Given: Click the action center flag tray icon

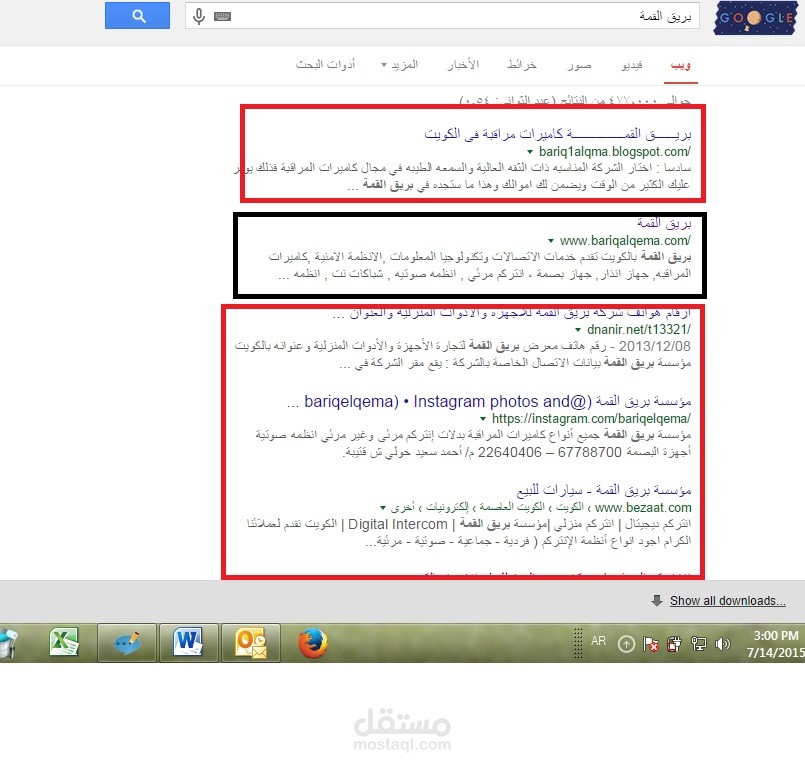Looking at the screenshot, I should pyautogui.click(x=650, y=644).
